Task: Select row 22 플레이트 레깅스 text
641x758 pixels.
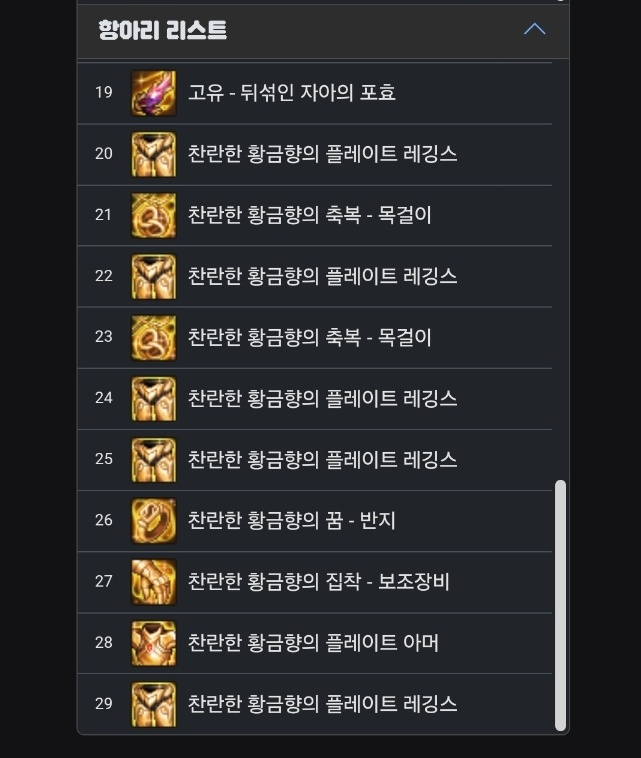Action: point(392,276)
